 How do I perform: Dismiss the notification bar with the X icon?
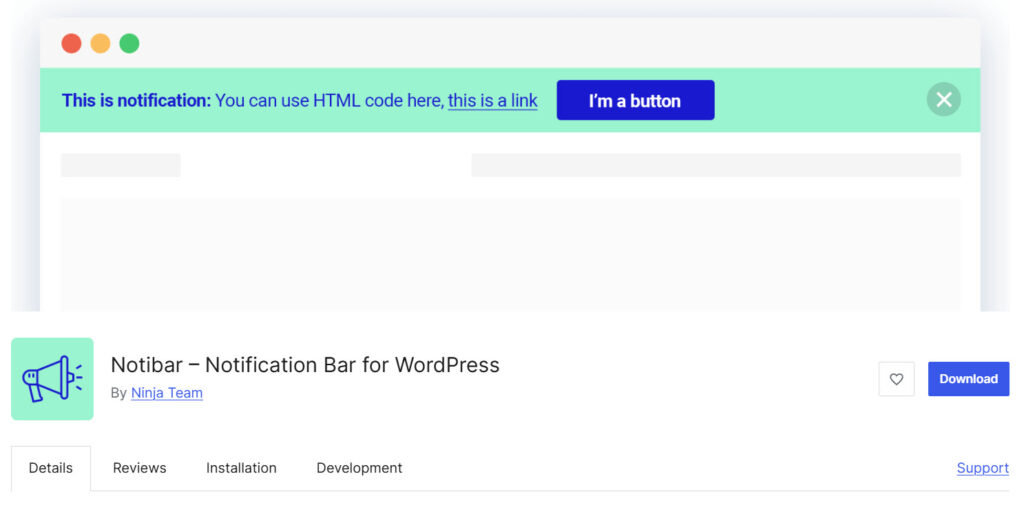[x=943, y=99]
